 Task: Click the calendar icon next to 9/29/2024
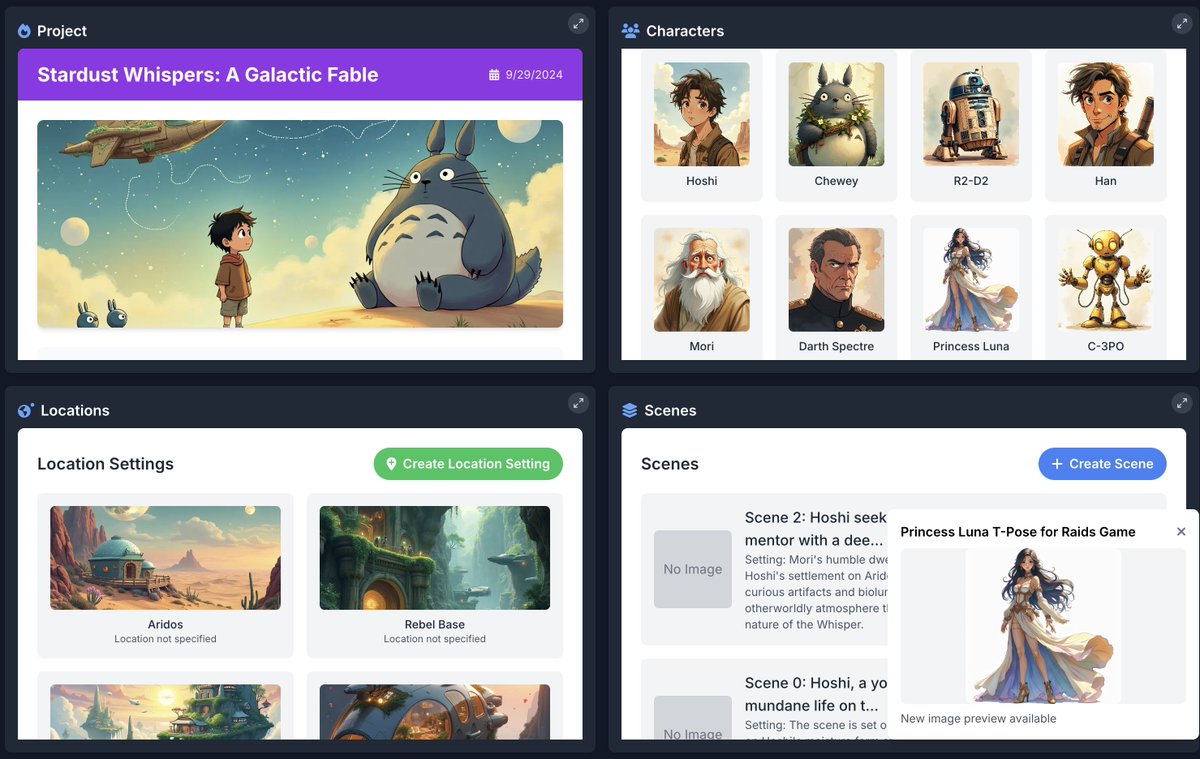[x=493, y=75]
